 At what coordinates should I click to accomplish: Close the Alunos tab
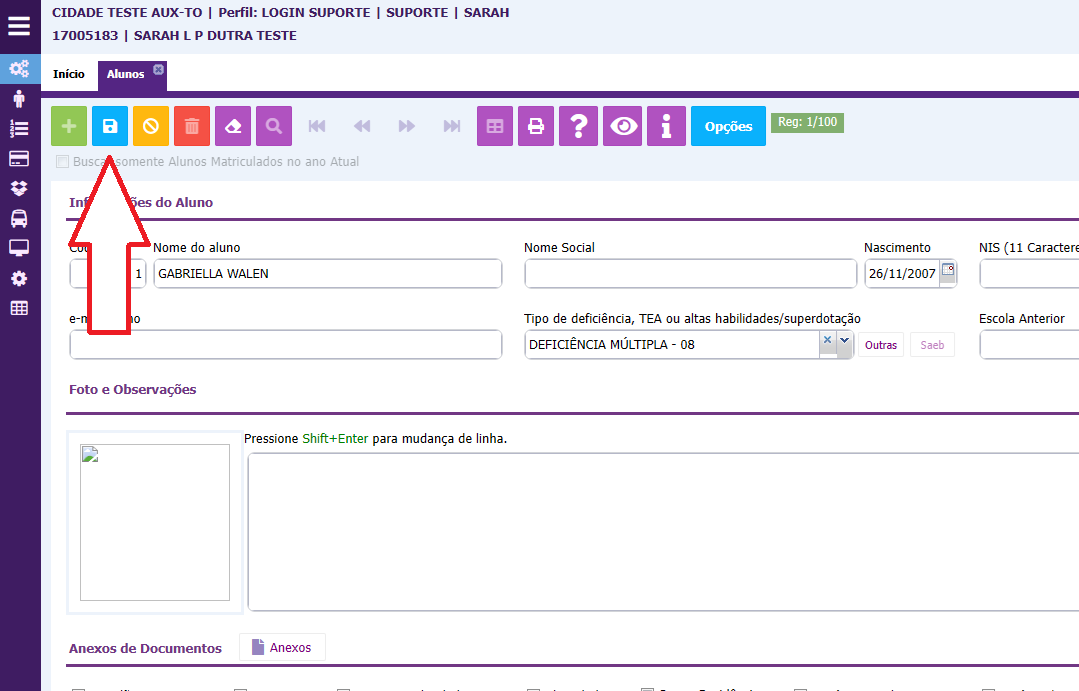coord(158,69)
